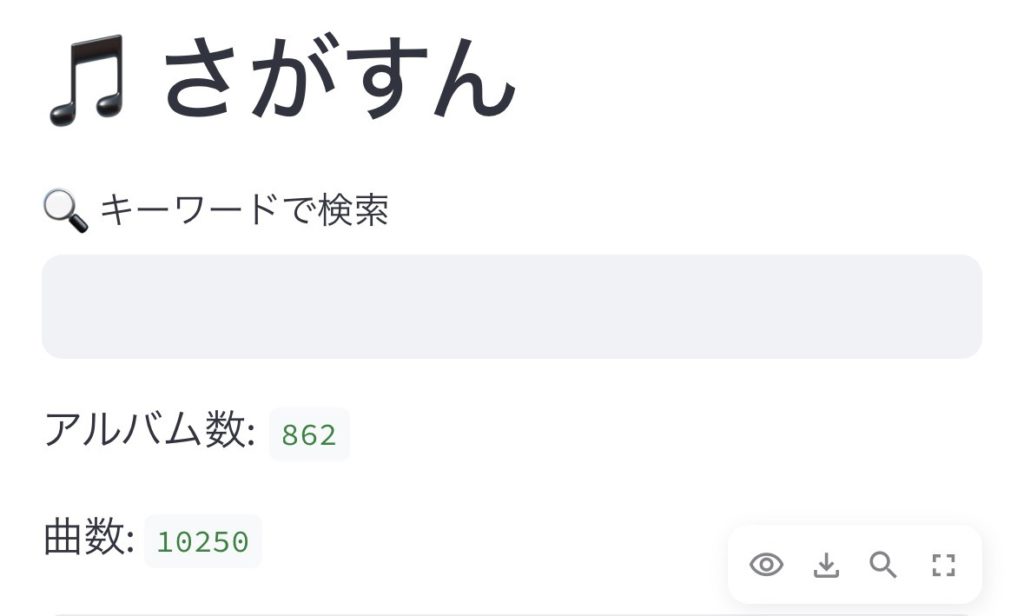Toggle column visibility with the eye icon

[766, 565]
